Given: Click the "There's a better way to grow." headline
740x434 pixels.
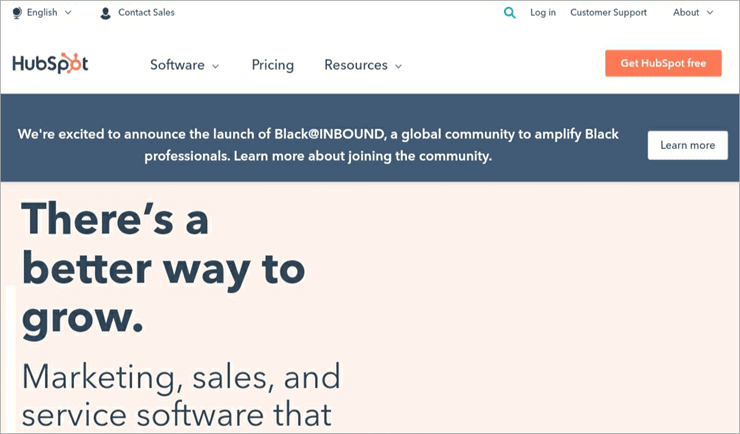Looking at the screenshot, I should pos(163,269).
